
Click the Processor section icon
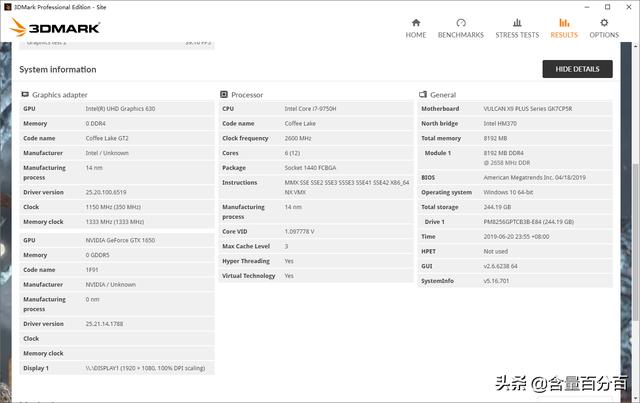224,94
